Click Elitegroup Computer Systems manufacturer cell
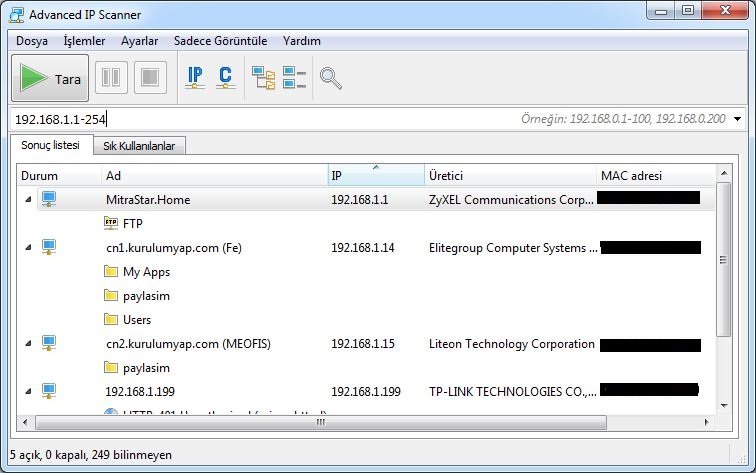This screenshot has height=473, width=756. click(513, 248)
